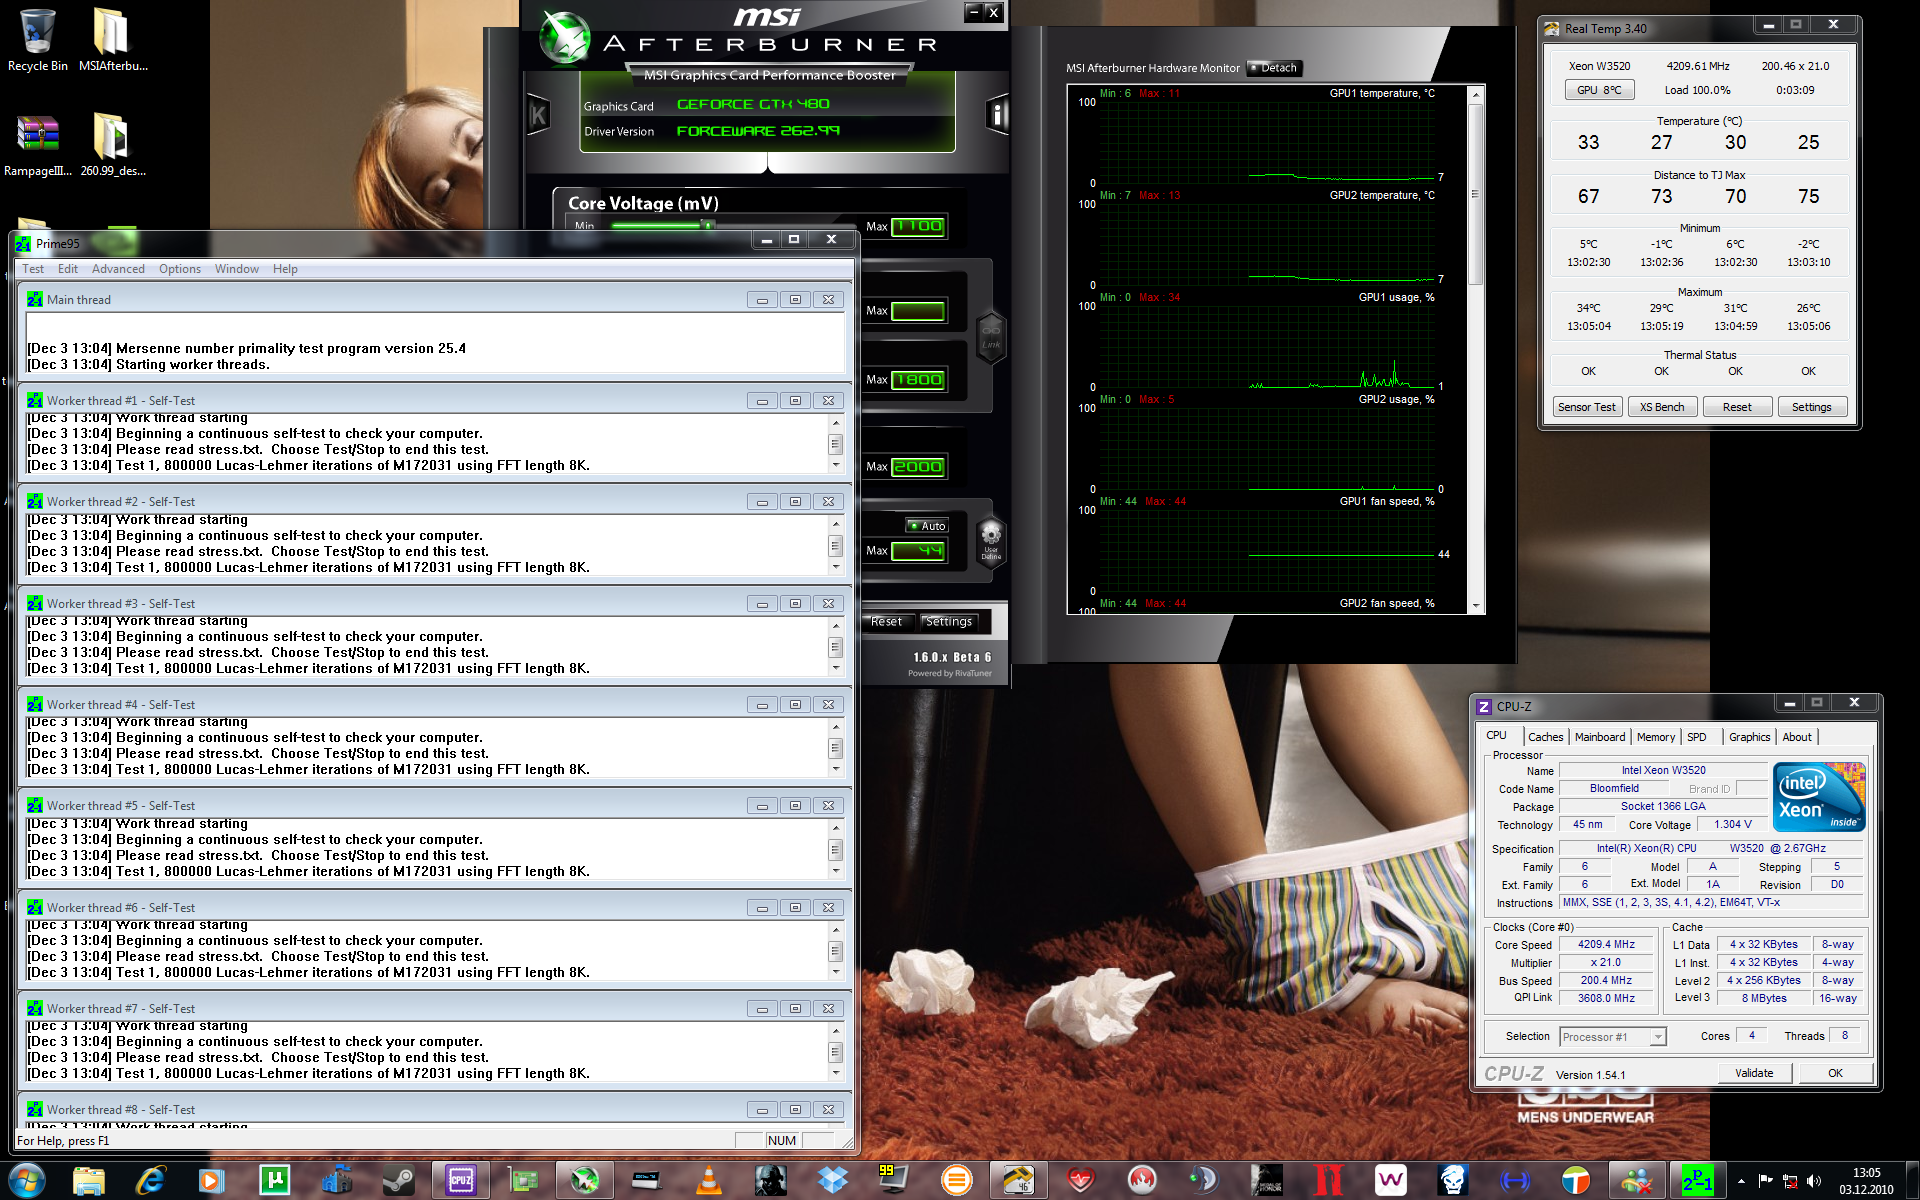Click OK button in CPU-Z

click(x=1836, y=1073)
